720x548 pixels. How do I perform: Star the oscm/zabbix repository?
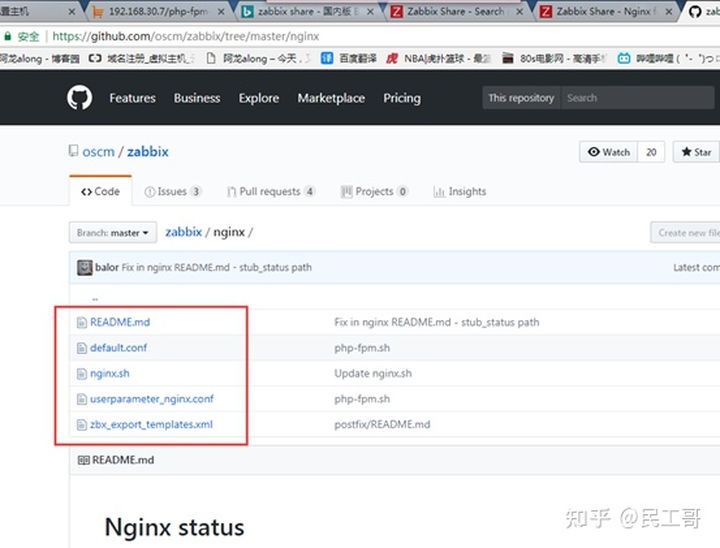(696, 152)
